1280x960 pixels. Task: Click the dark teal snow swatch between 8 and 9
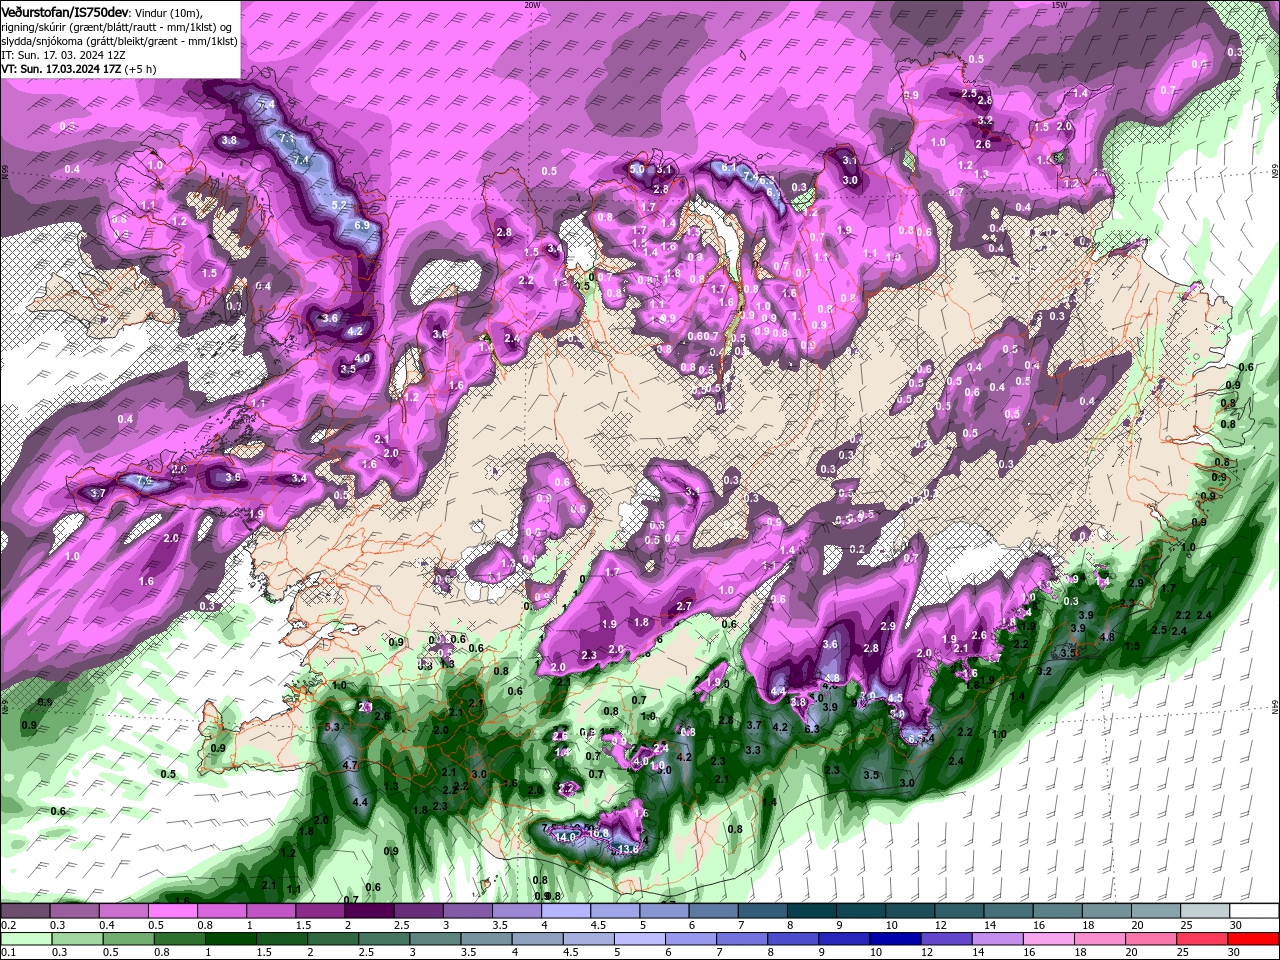[811, 910]
